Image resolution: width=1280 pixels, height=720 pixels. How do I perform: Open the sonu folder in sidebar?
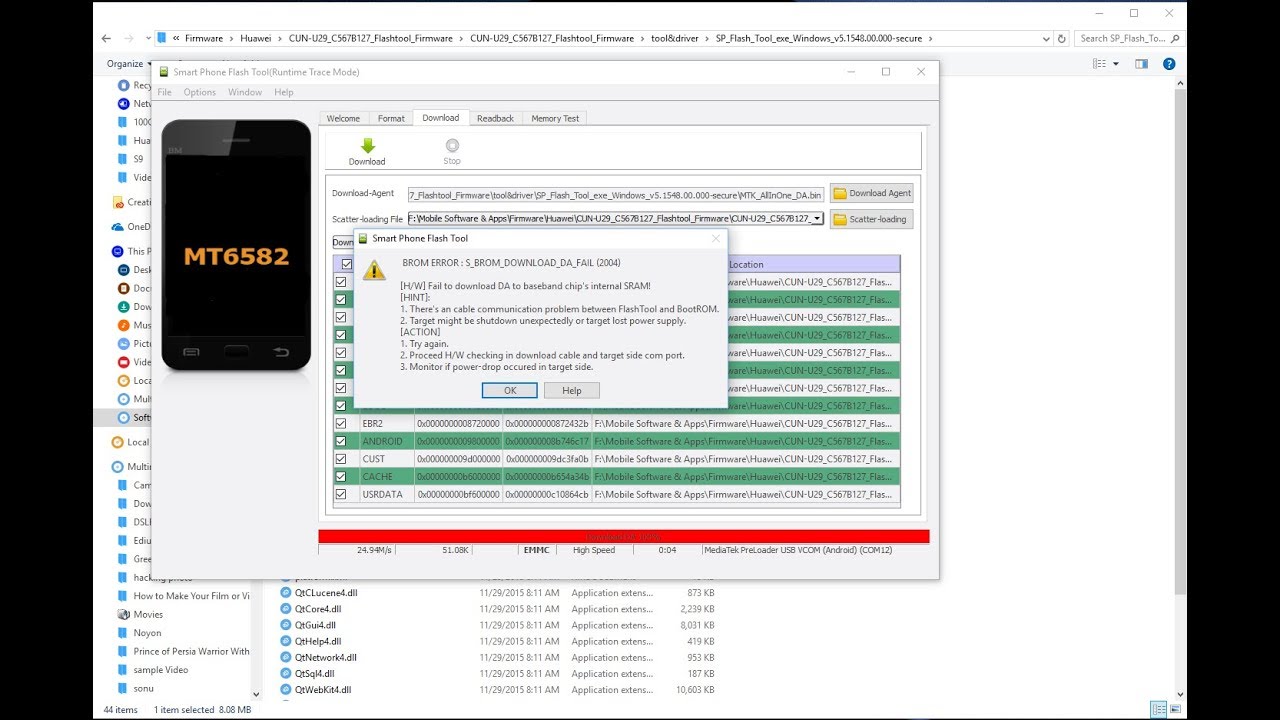click(136, 688)
